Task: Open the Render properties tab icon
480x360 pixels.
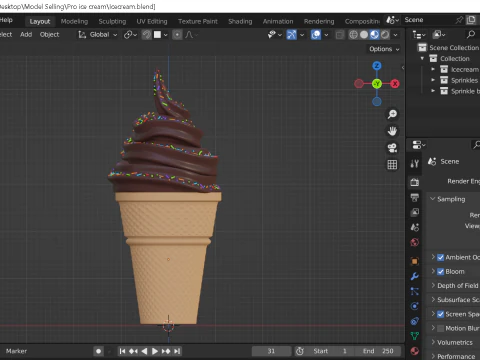Action: (x=415, y=182)
